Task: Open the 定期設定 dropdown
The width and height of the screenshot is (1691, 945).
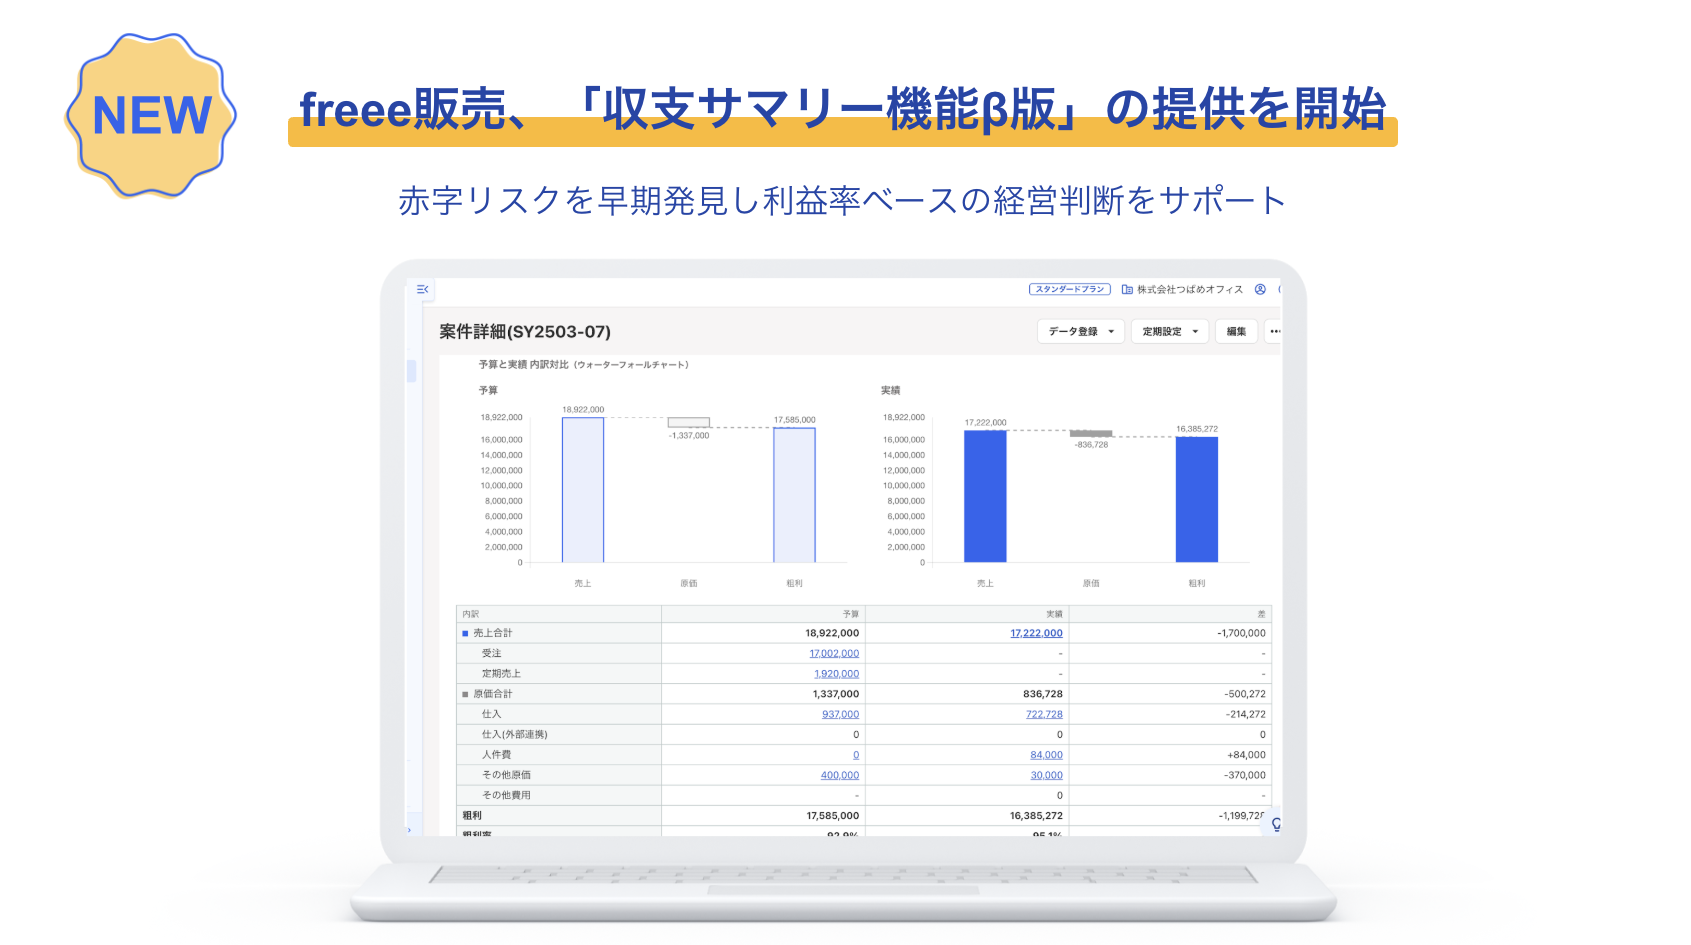Action: [x=1169, y=331]
